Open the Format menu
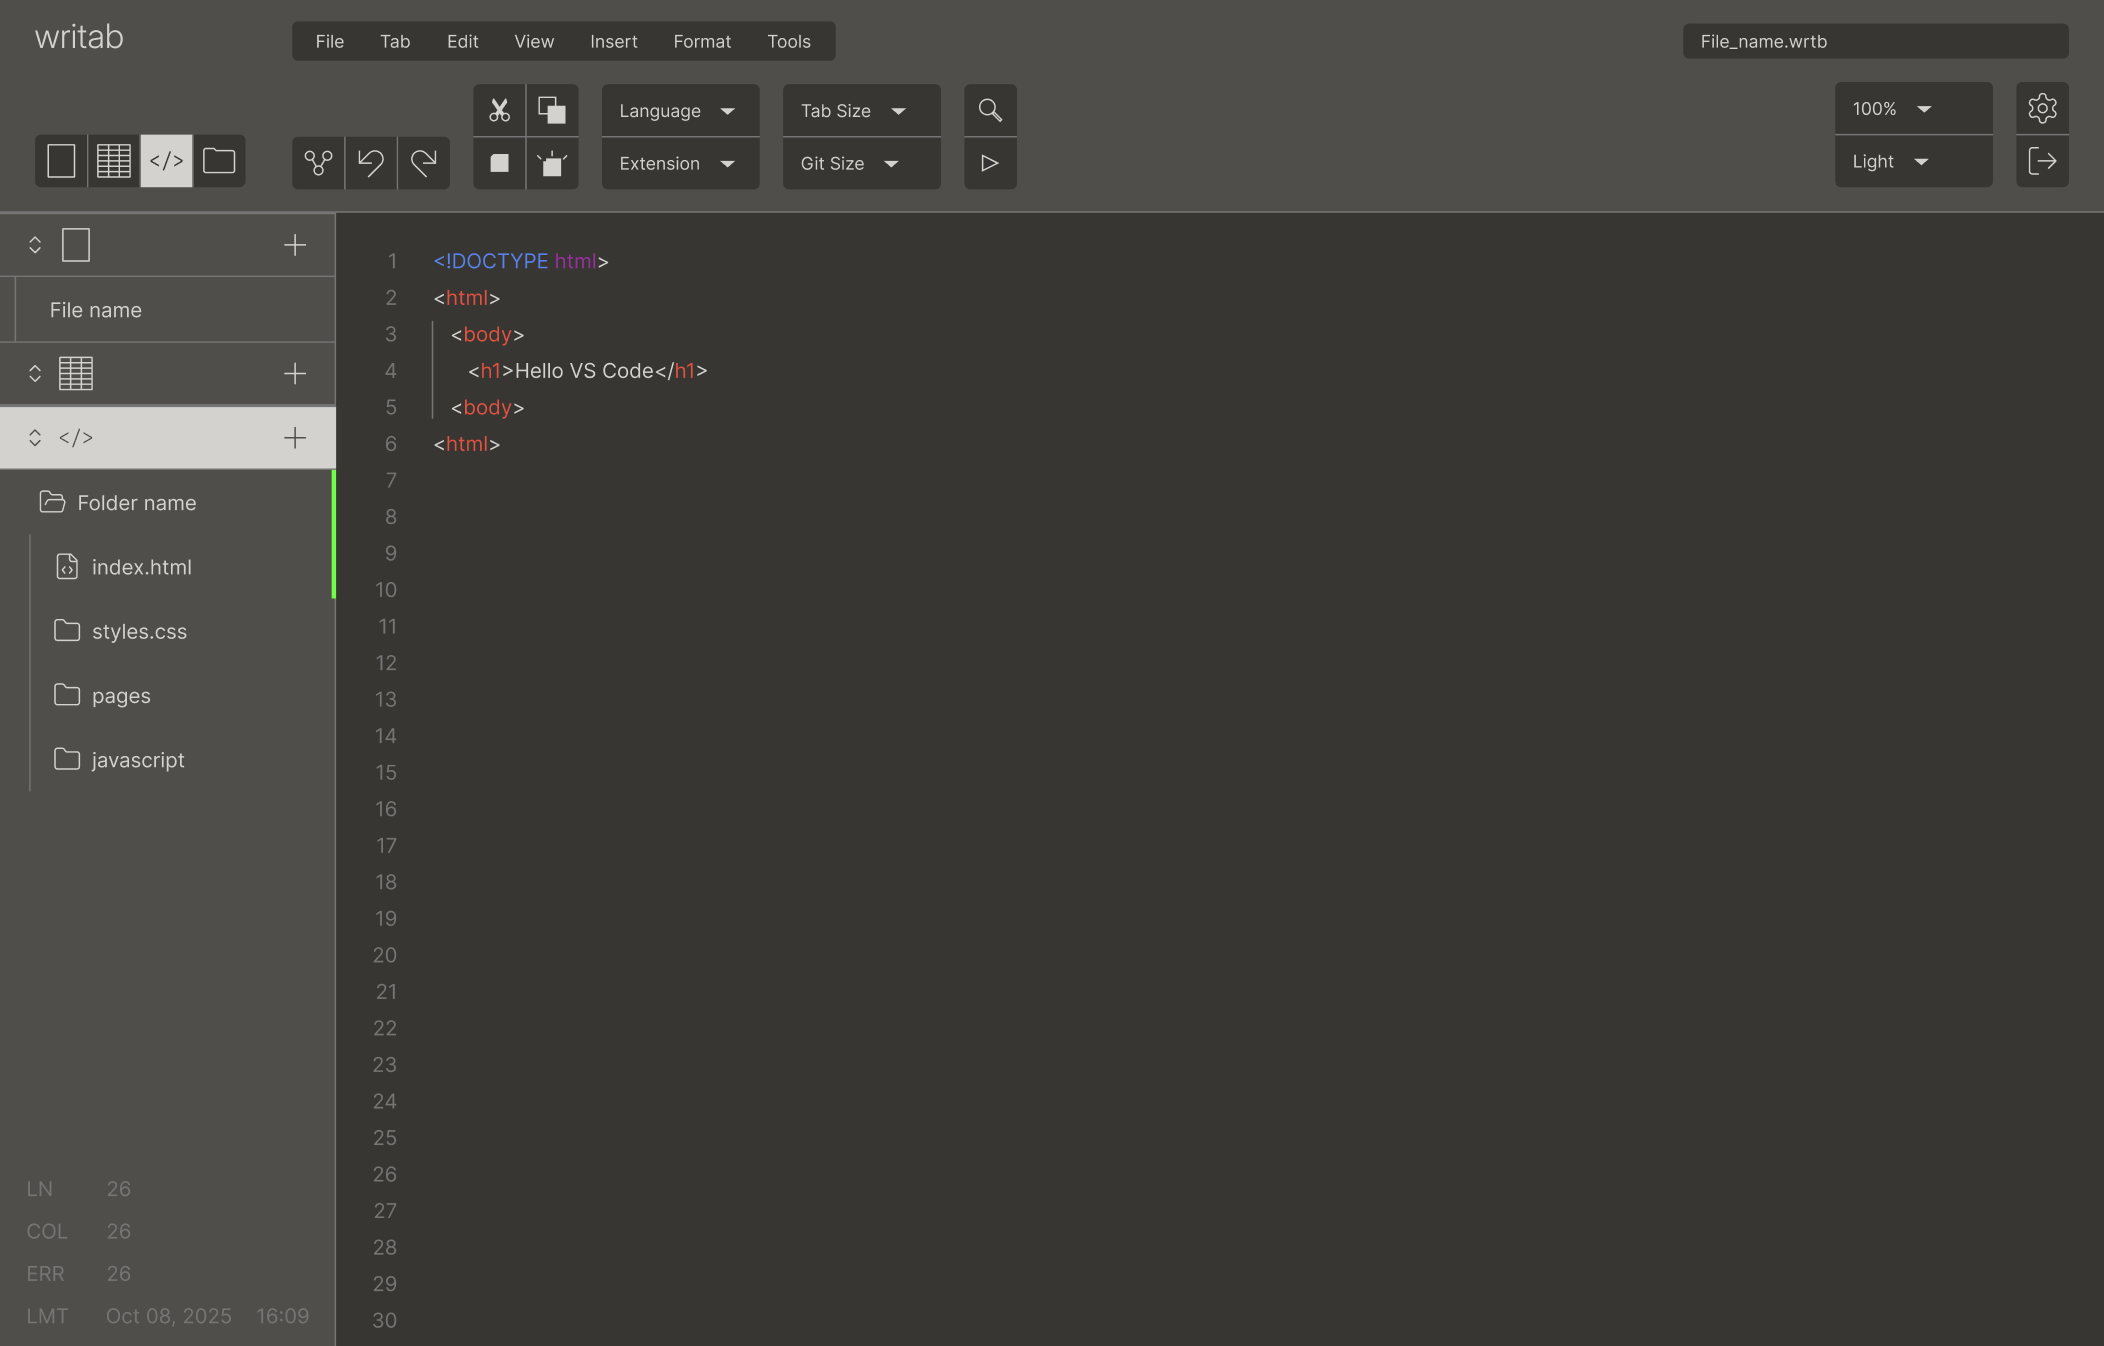This screenshot has width=2104, height=1346. [x=702, y=41]
